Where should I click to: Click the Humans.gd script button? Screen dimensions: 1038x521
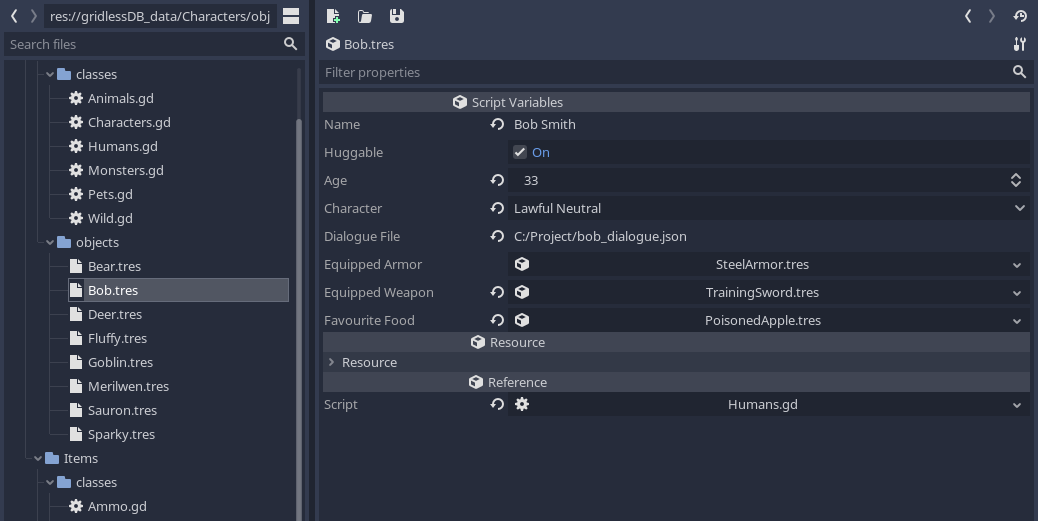coord(762,405)
